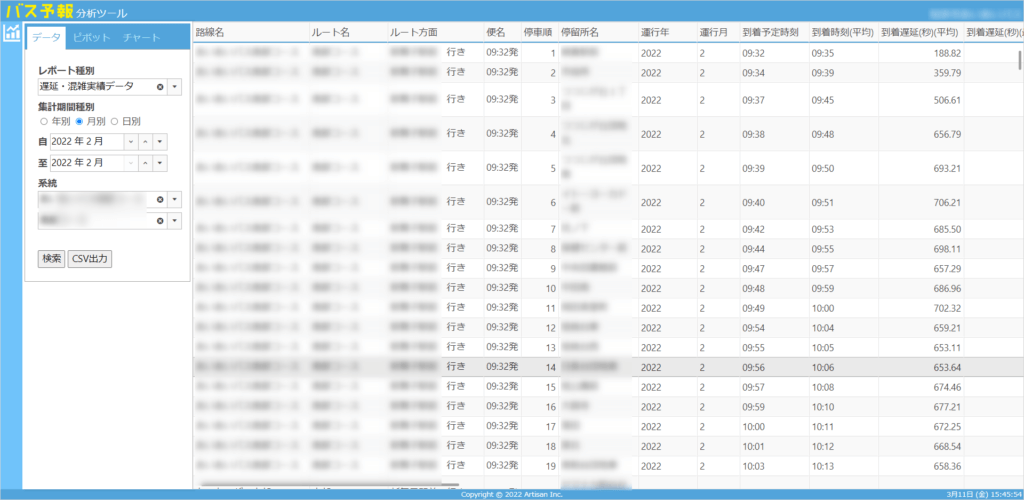Click the chart analysis icon in left sidebar
Viewport: 1024px width, 500px height.
pyautogui.click(x=11, y=33)
